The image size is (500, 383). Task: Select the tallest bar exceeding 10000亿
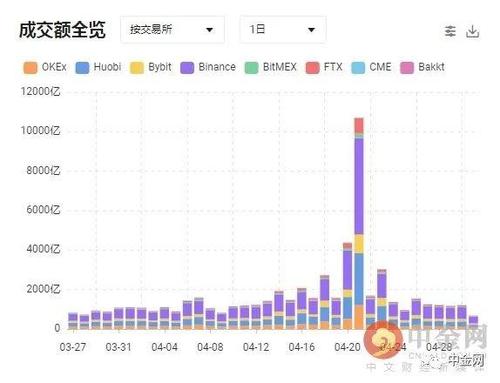(359, 223)
